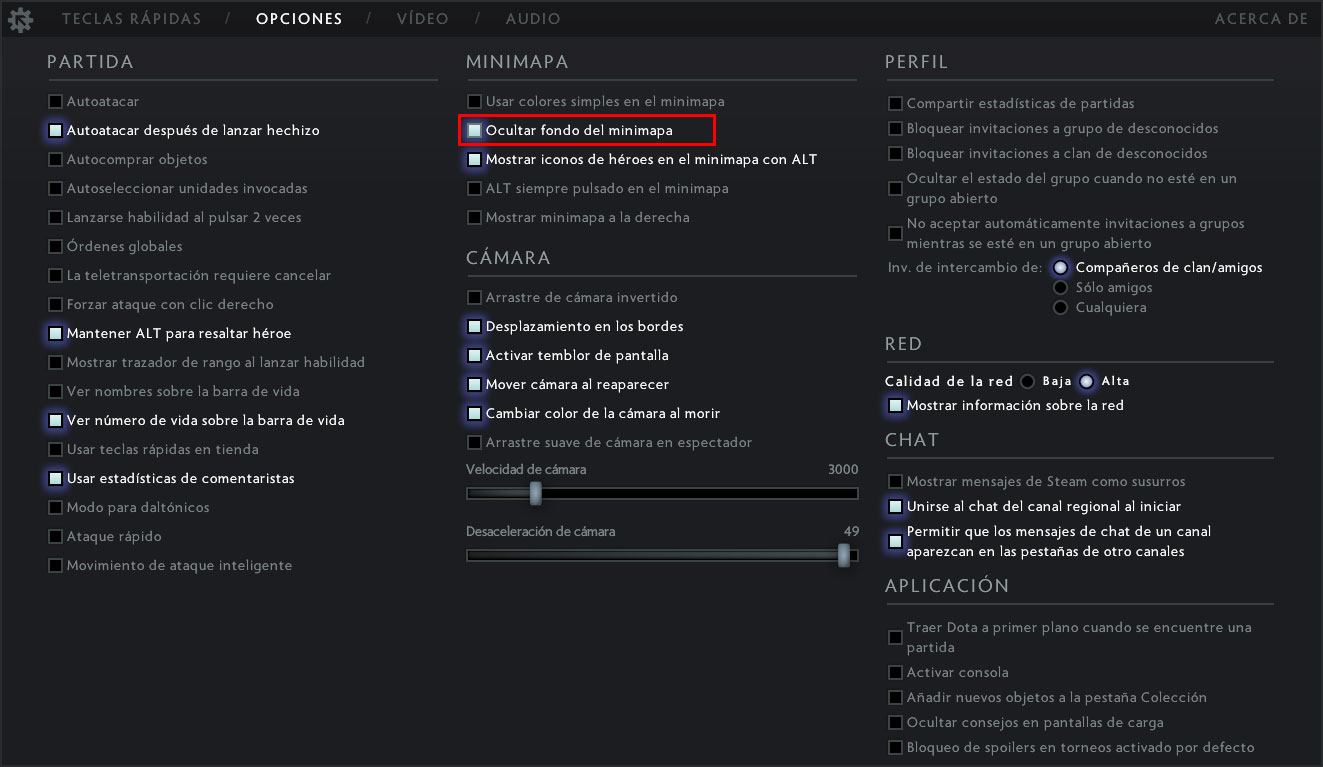The image size is (1323, 767).
Task: Enable Modo para daltónicos checkbox
Action: [x=55, y=508]
